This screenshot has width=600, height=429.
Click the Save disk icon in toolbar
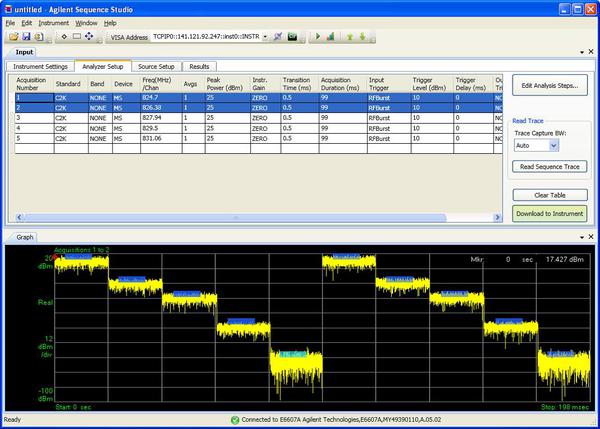26,37
